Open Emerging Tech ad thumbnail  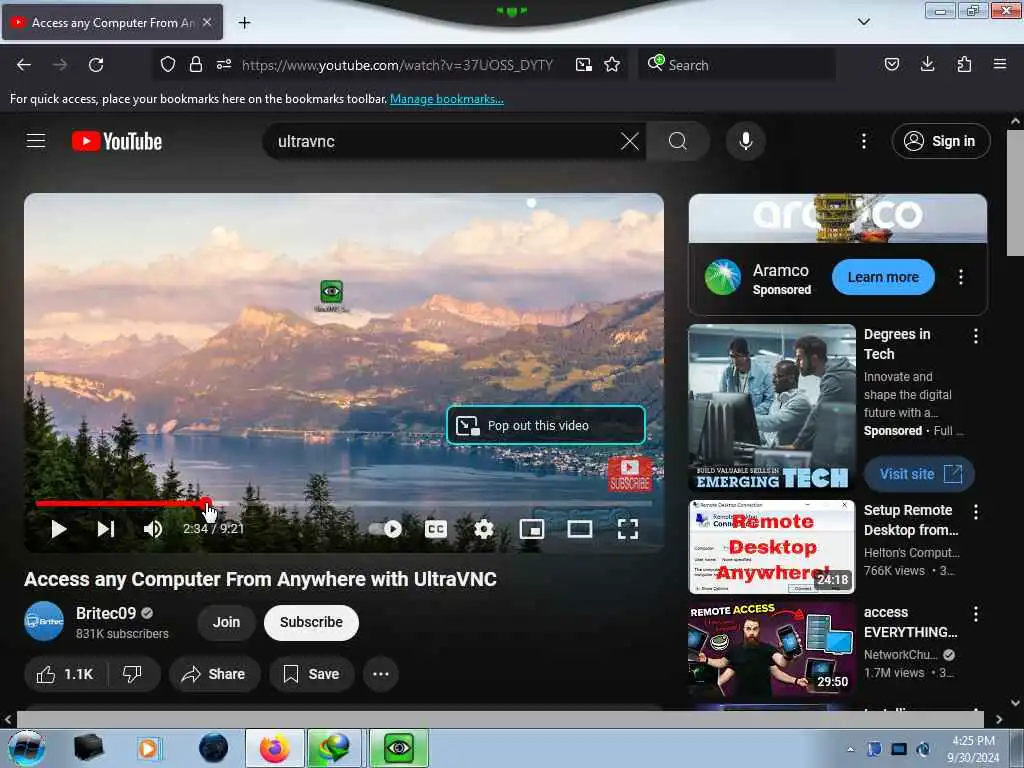(x=772, y=408)
